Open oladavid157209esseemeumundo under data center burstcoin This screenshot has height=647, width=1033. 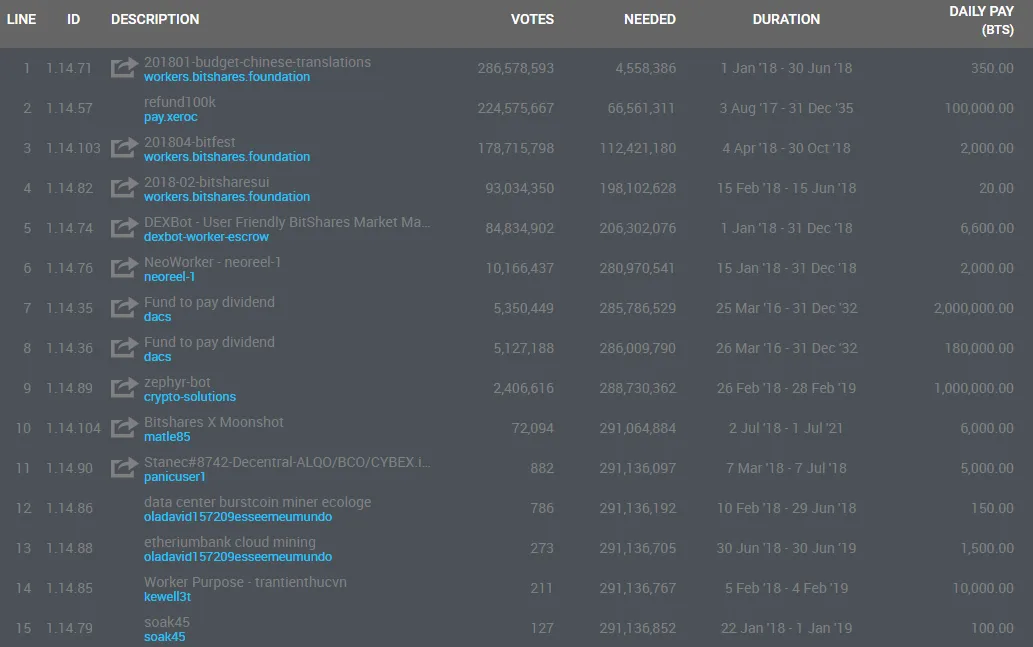point(238,517)
